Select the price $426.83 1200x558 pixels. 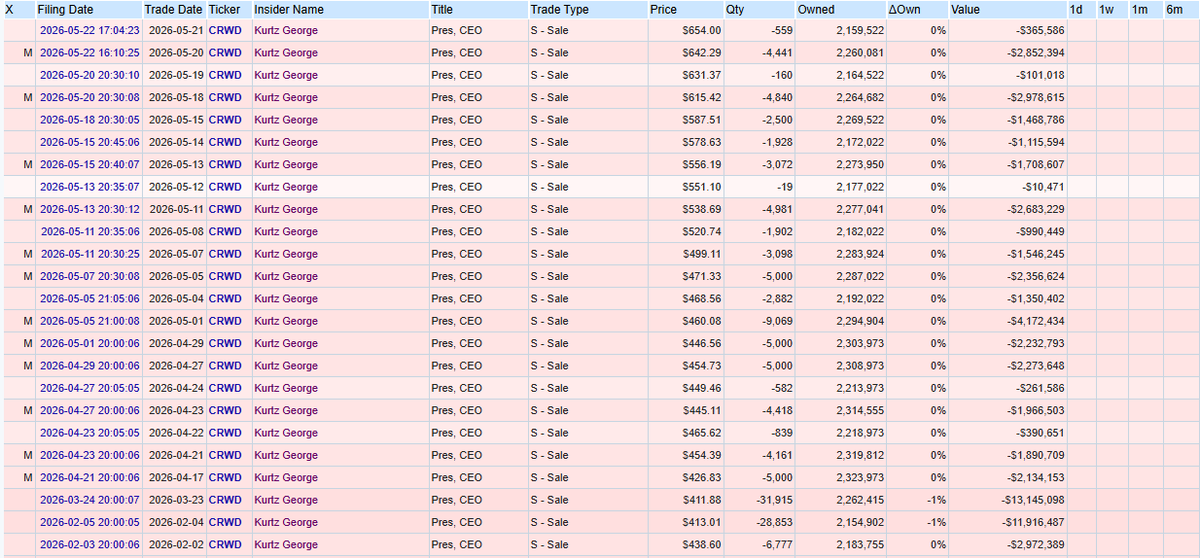[702, 478]
